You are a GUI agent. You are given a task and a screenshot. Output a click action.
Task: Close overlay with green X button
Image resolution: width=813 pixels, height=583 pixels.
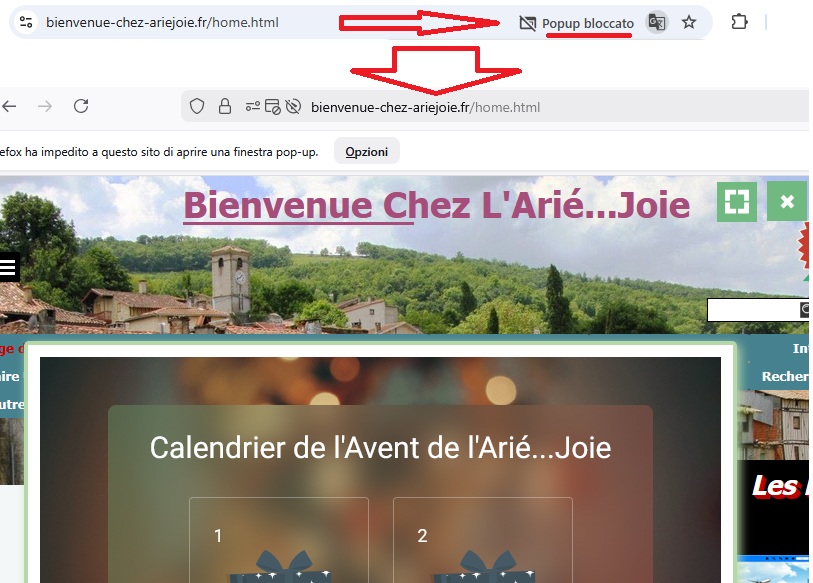(x=787, y=201)
